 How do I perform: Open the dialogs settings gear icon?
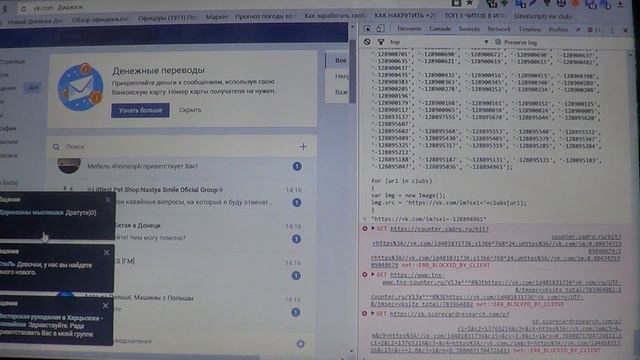(300, 344)
